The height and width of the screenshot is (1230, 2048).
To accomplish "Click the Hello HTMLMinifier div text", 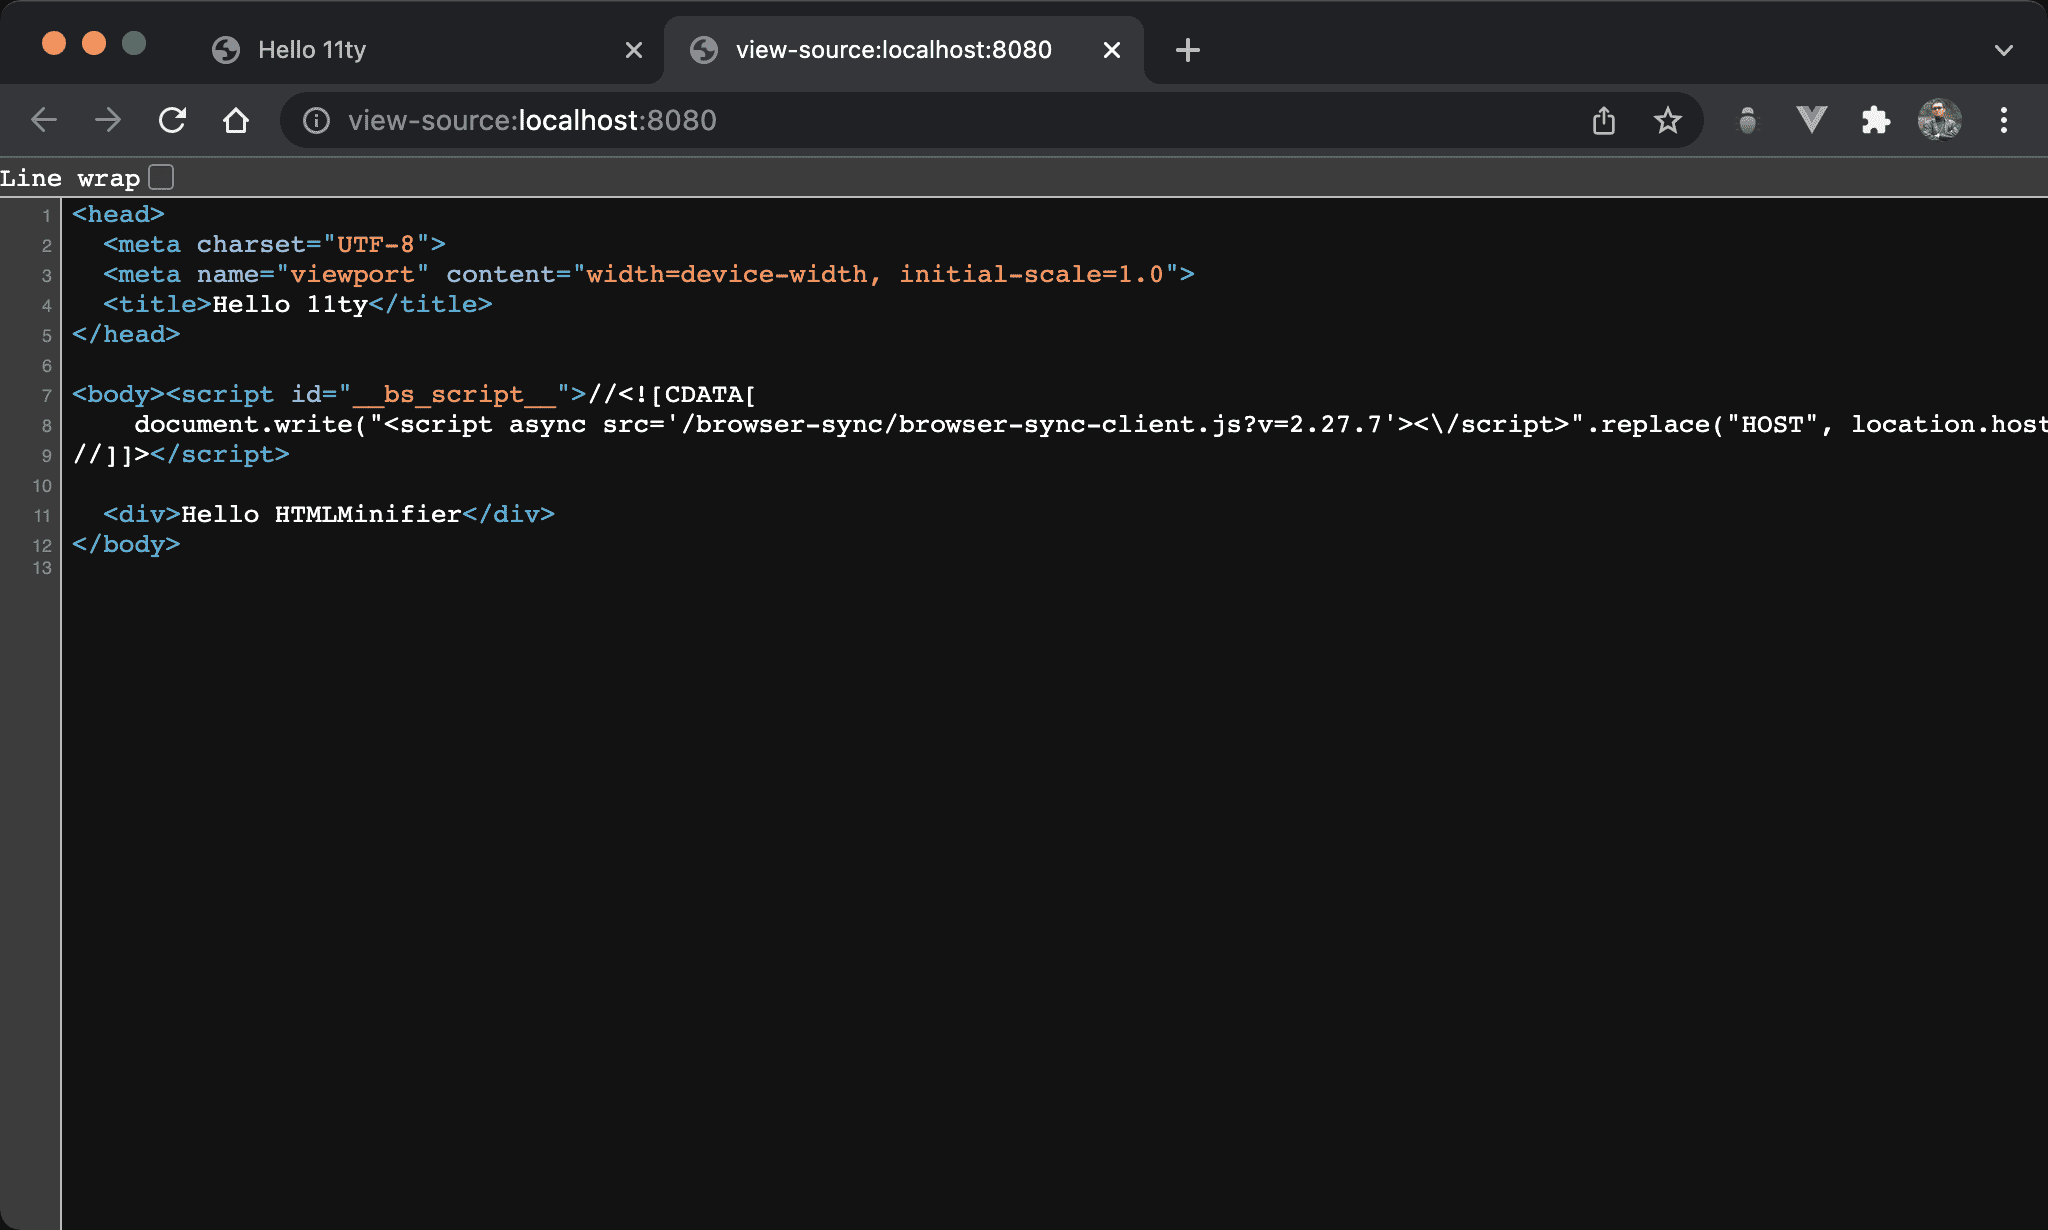I will point(321,514).
